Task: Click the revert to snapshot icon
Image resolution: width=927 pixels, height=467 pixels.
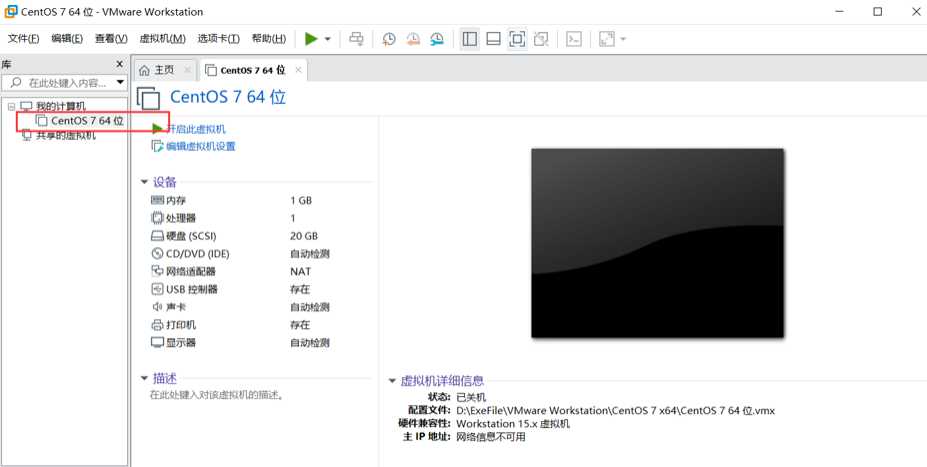Action: [x=413, y=39]
